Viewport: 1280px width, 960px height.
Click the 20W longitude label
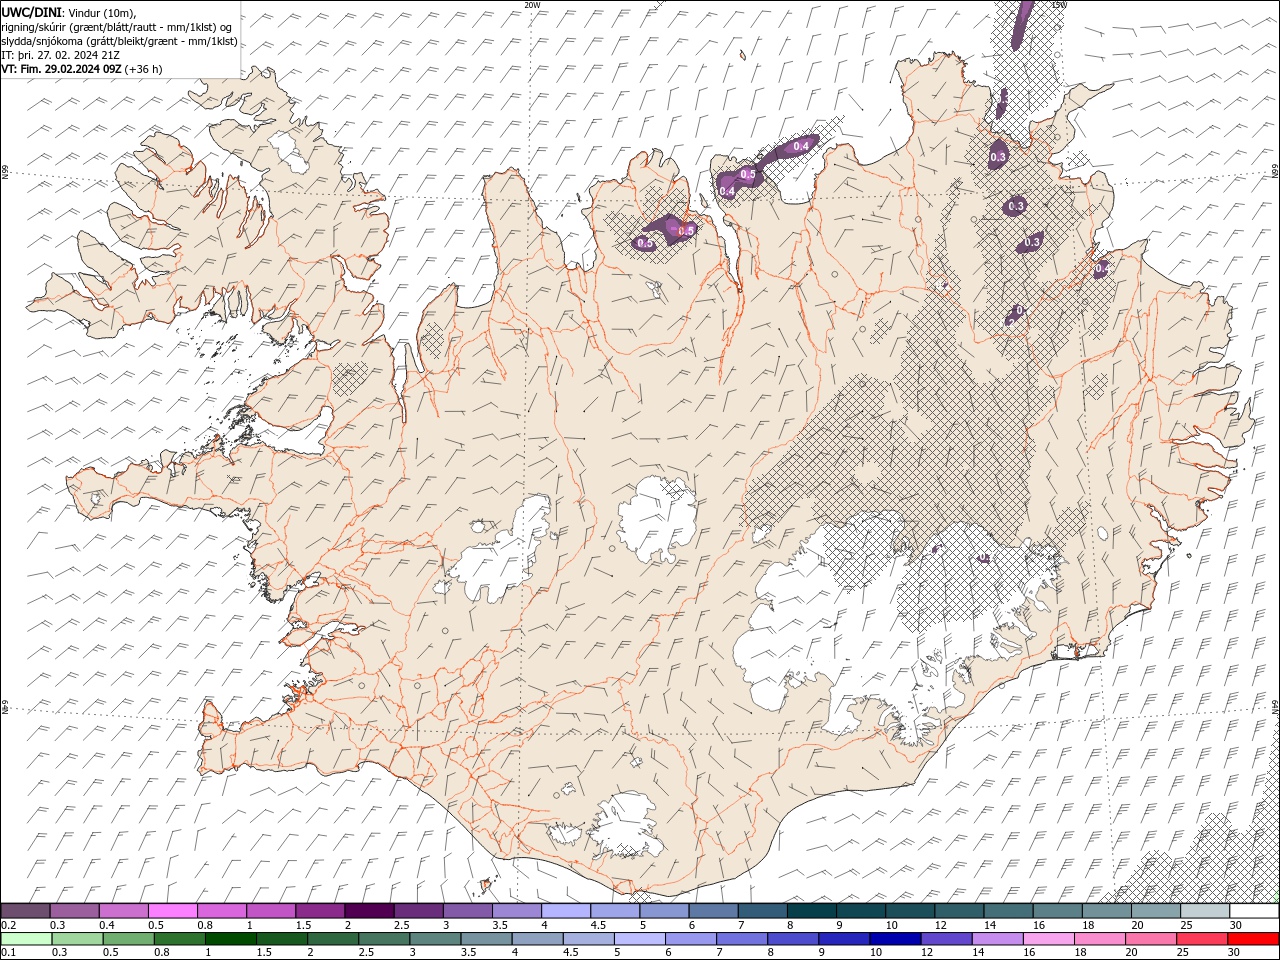coord(532,5)
